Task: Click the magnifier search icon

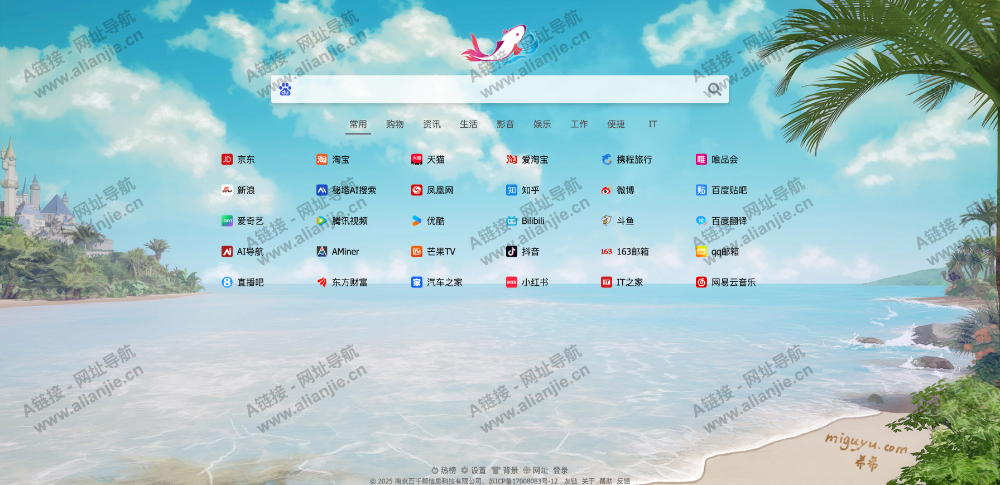Action: (714, 90)
